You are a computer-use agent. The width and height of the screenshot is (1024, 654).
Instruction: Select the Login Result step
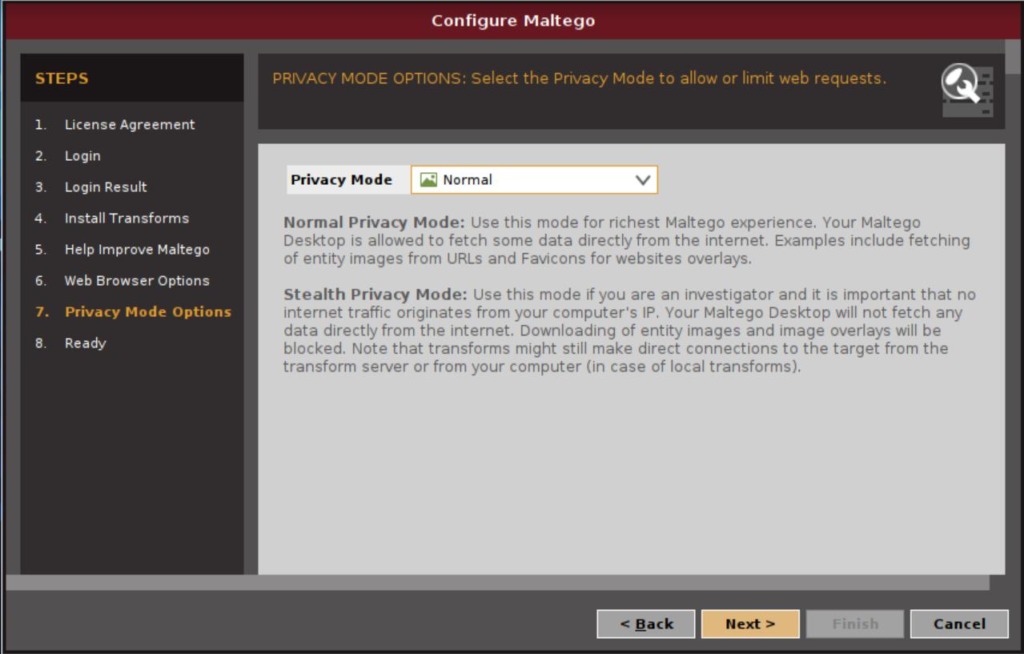pos(105,187)
